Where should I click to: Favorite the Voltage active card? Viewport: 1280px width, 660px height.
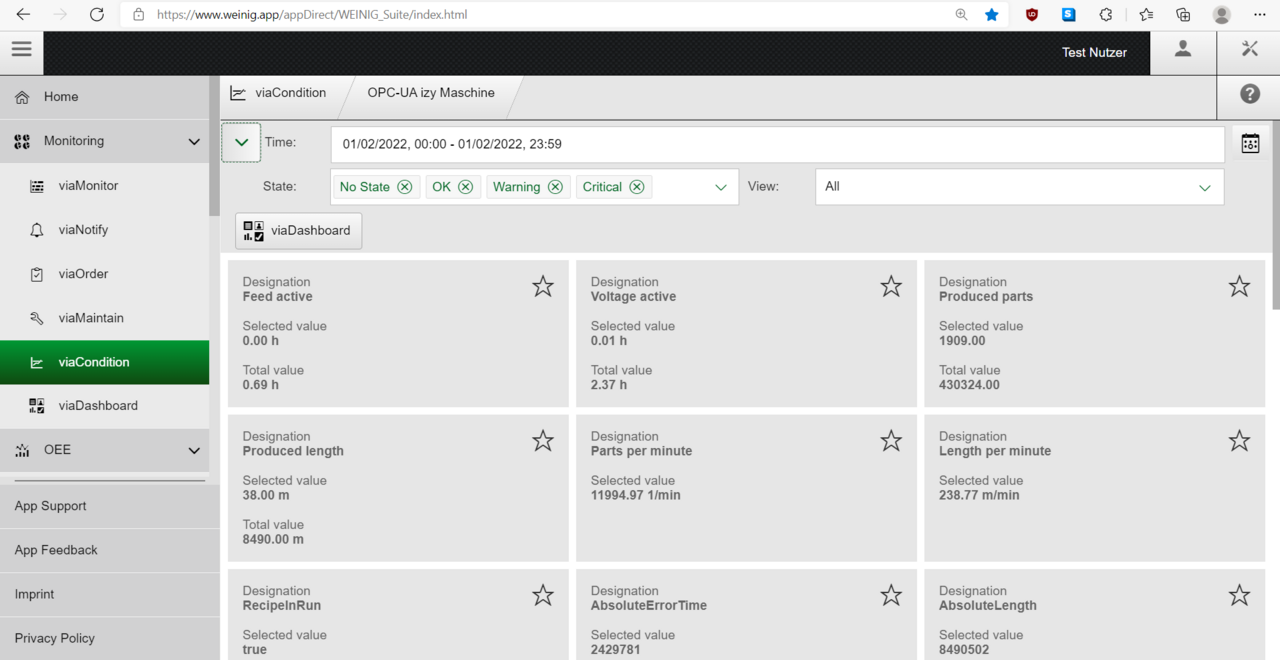[x=891, y=287]
